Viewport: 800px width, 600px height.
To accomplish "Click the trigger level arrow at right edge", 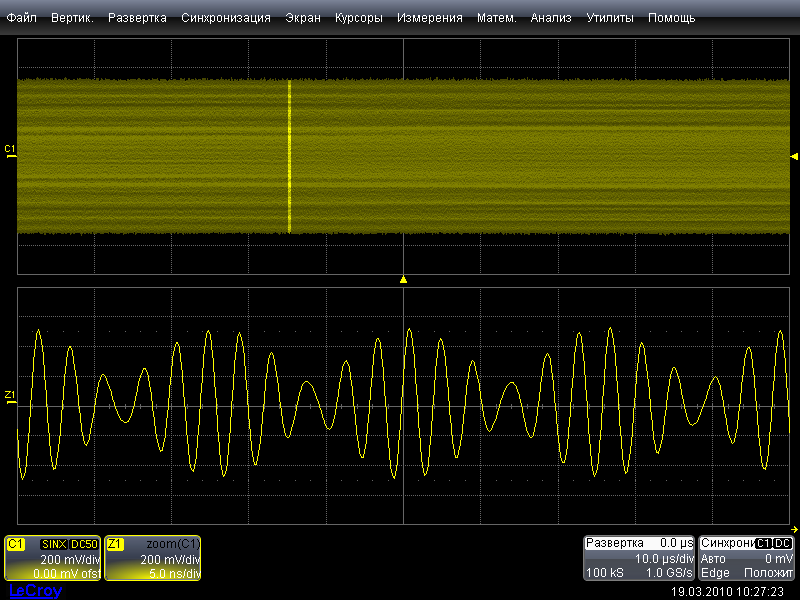I will [795, 156].
